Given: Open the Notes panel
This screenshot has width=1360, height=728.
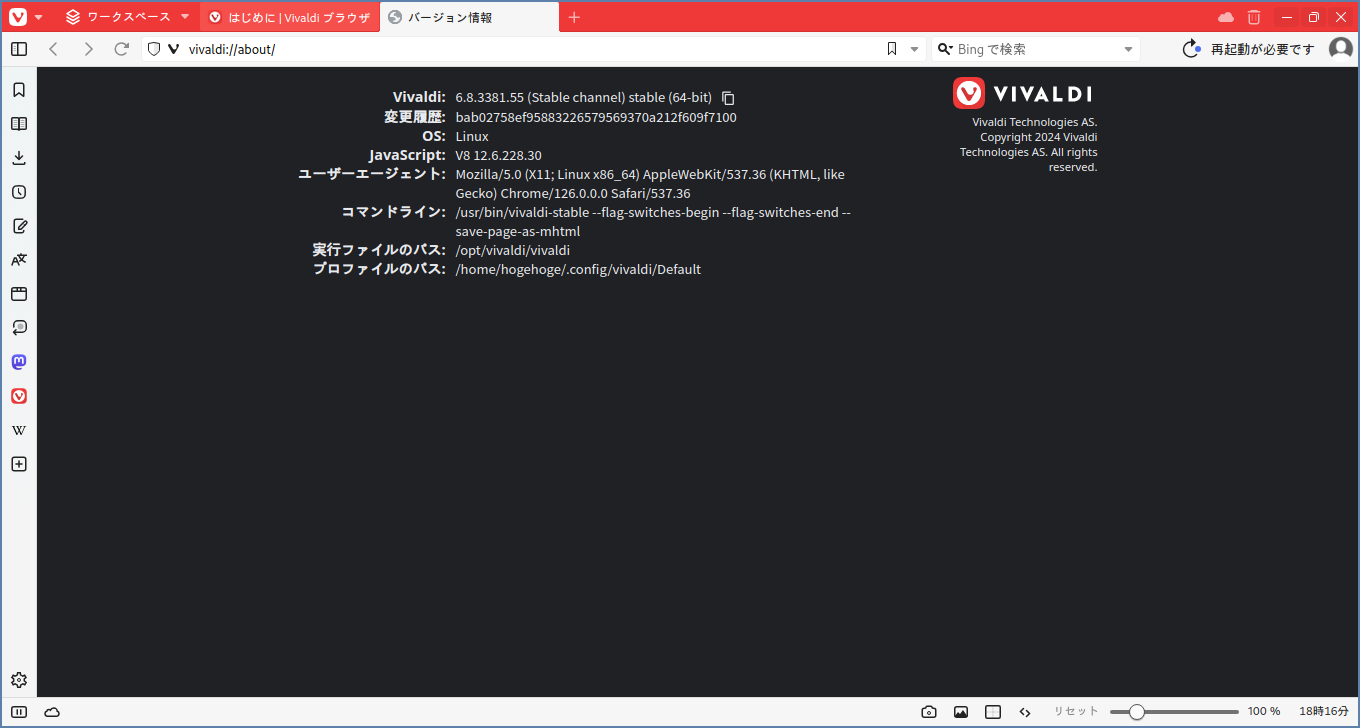Looking at the screenshot, I should point(18,226).
